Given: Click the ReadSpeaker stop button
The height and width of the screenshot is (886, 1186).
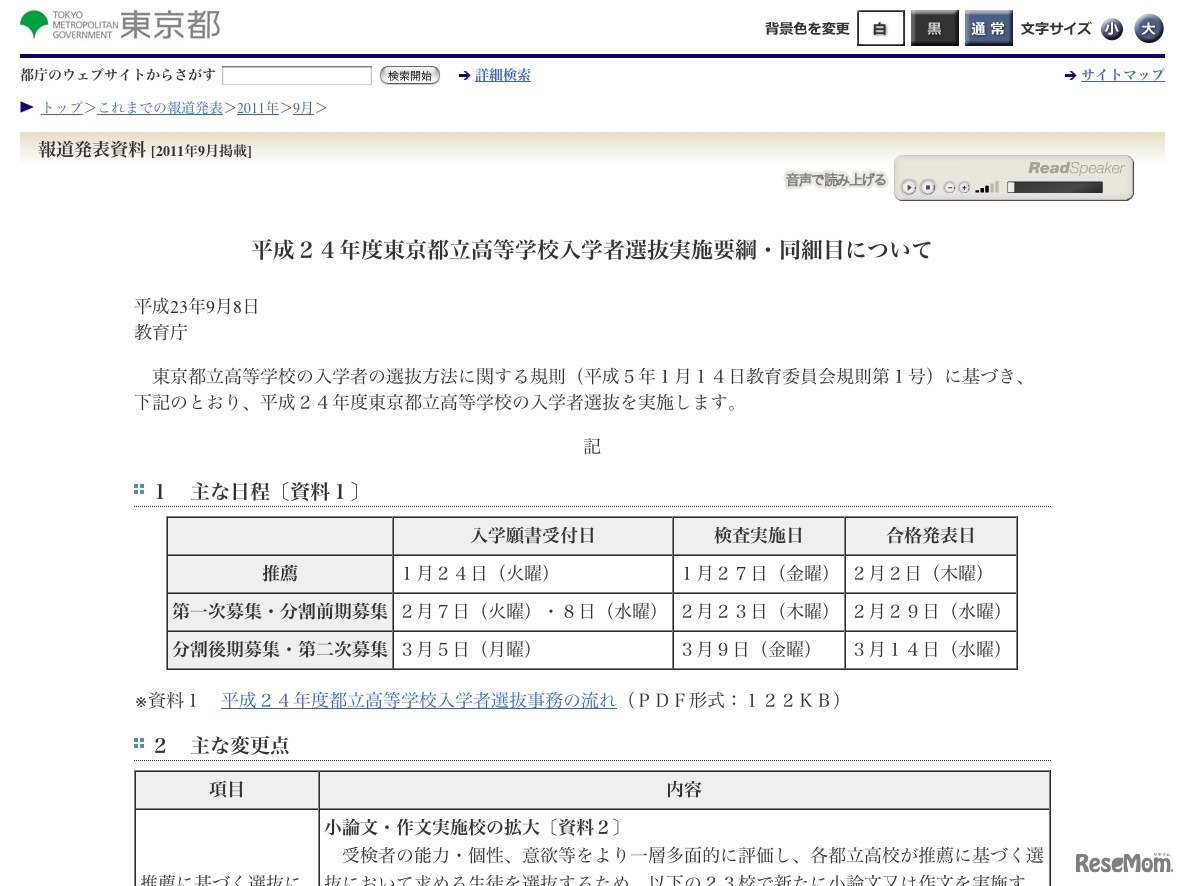Looking at the screenshot, I should [x=929, y=187].
